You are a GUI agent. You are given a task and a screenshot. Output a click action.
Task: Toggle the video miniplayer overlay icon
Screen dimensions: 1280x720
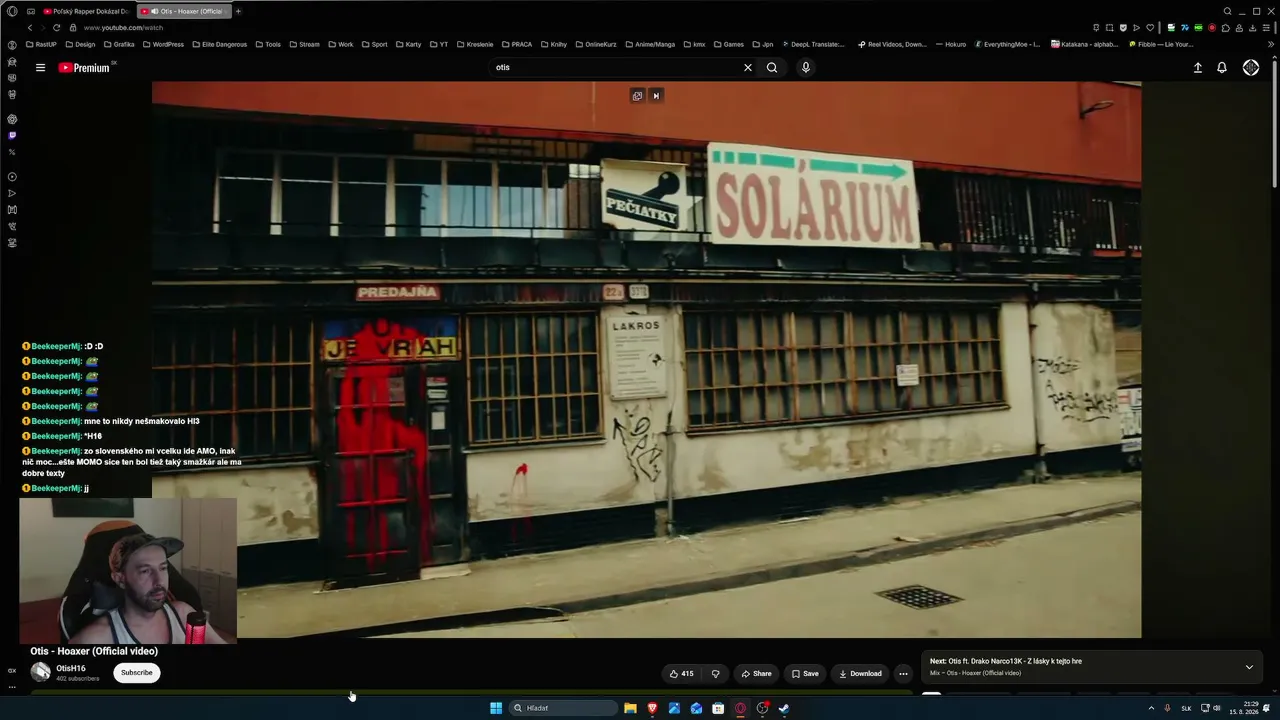pos(637,96)
